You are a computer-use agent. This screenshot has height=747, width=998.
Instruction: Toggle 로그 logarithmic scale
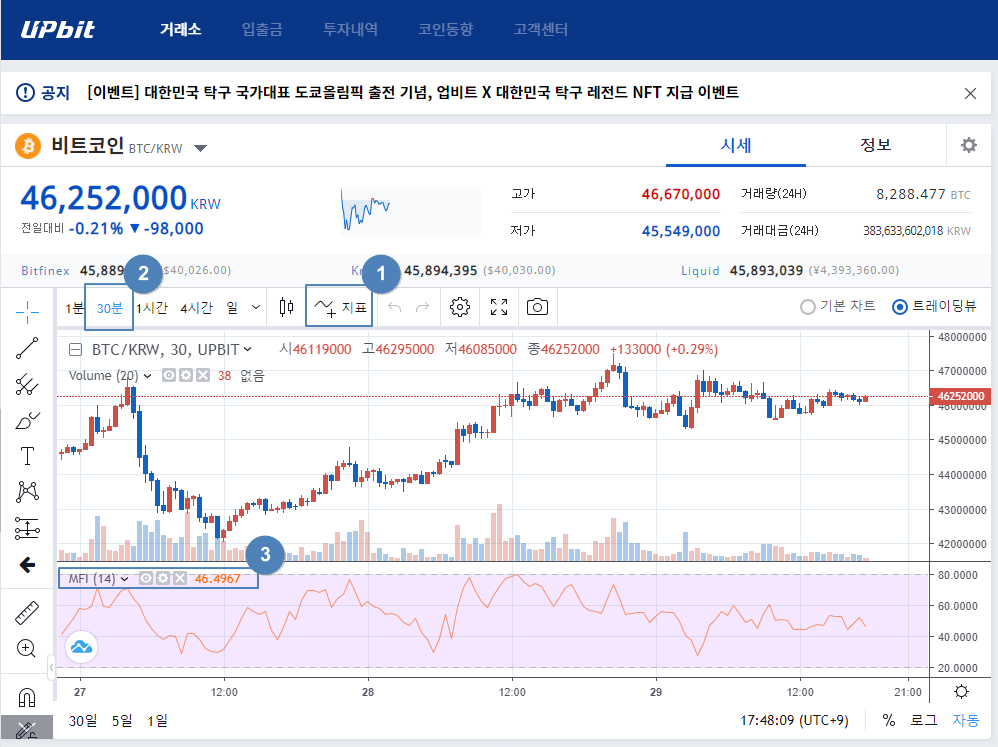924,720
